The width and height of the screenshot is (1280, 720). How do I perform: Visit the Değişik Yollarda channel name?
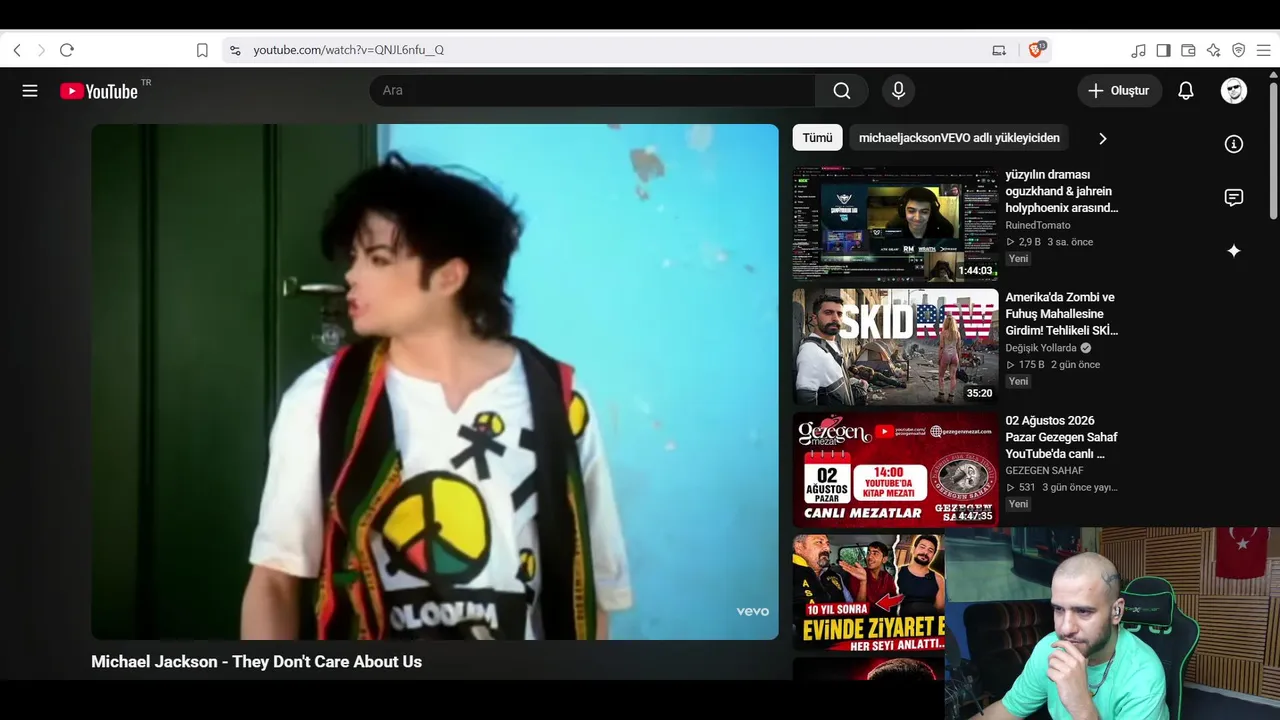coord(1041,348)
